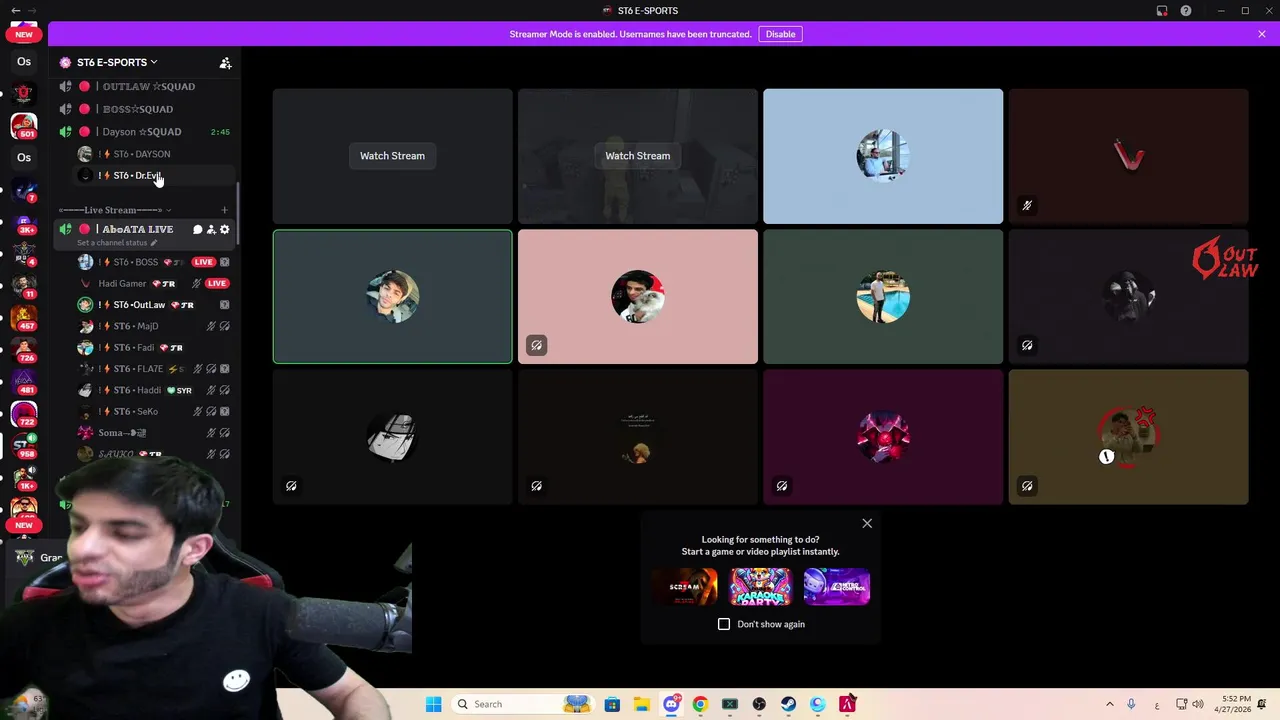The image size is (1280, 720).
Task: Select user ST6 • Dr.Evil in the channel list
Action: point(155,176)
